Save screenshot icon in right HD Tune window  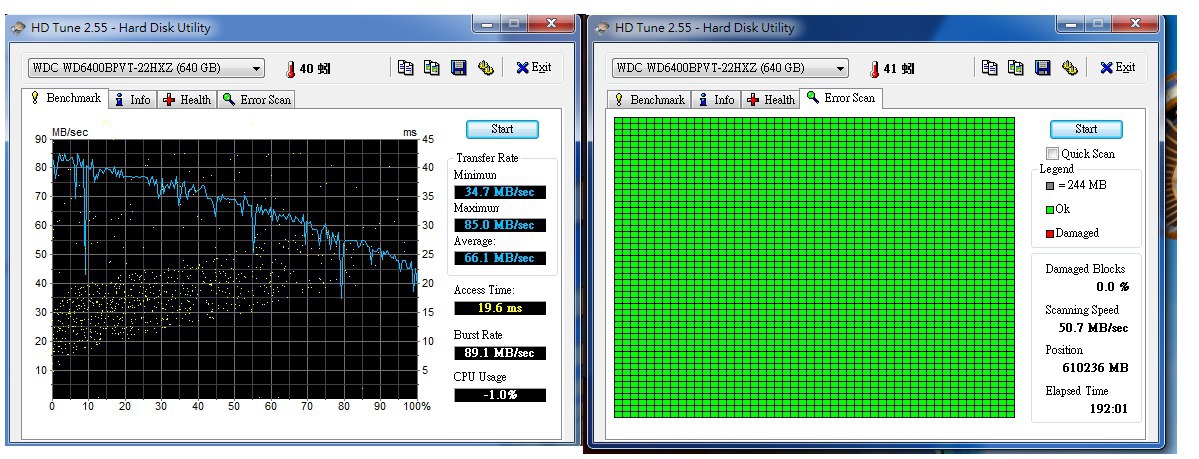tap(1043, 67)
